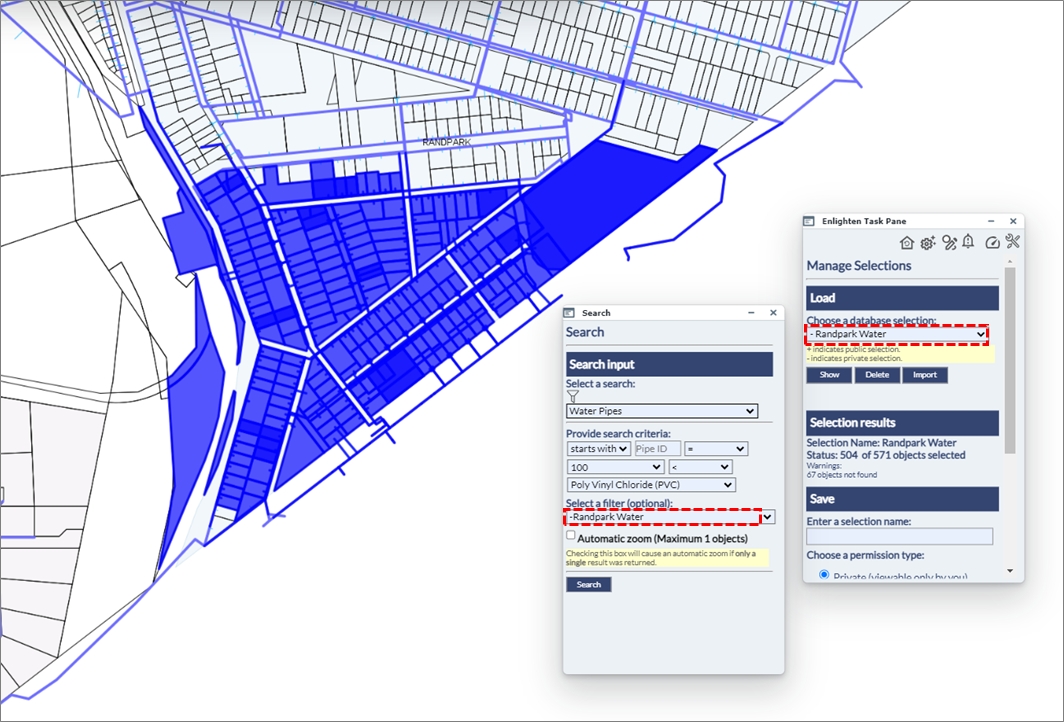The height and width of the screenshot is (722, 1064).
Task: Enable the Automatic zoom checkbox
Action: tap(571, 536)
